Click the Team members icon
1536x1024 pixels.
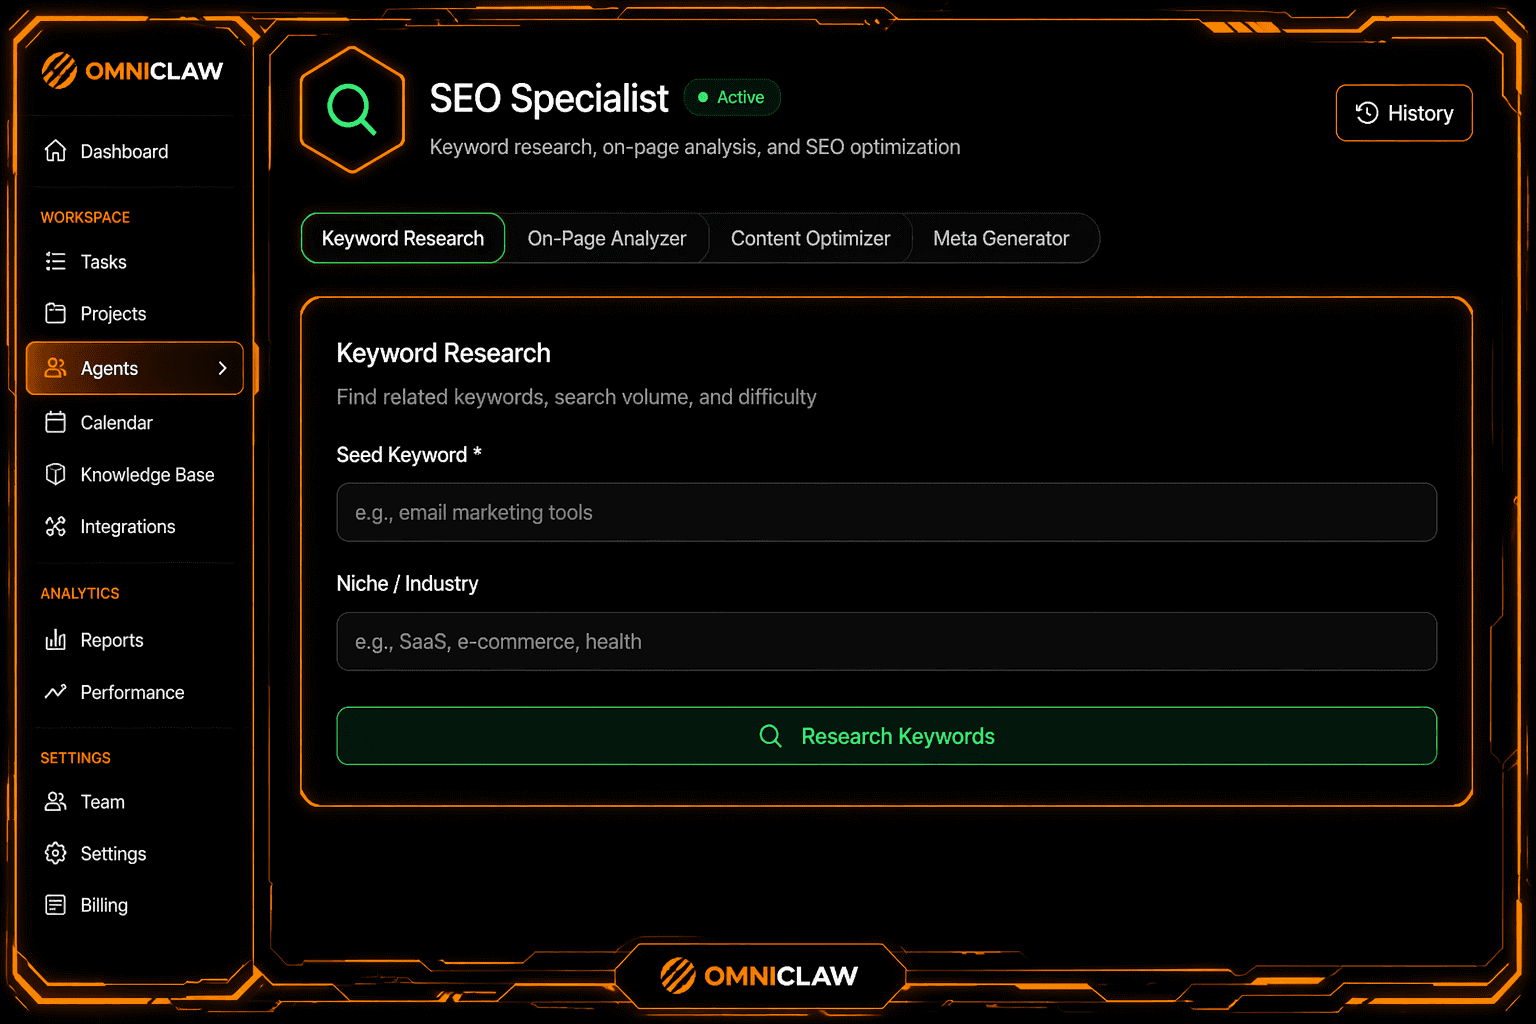click(56, 802)
